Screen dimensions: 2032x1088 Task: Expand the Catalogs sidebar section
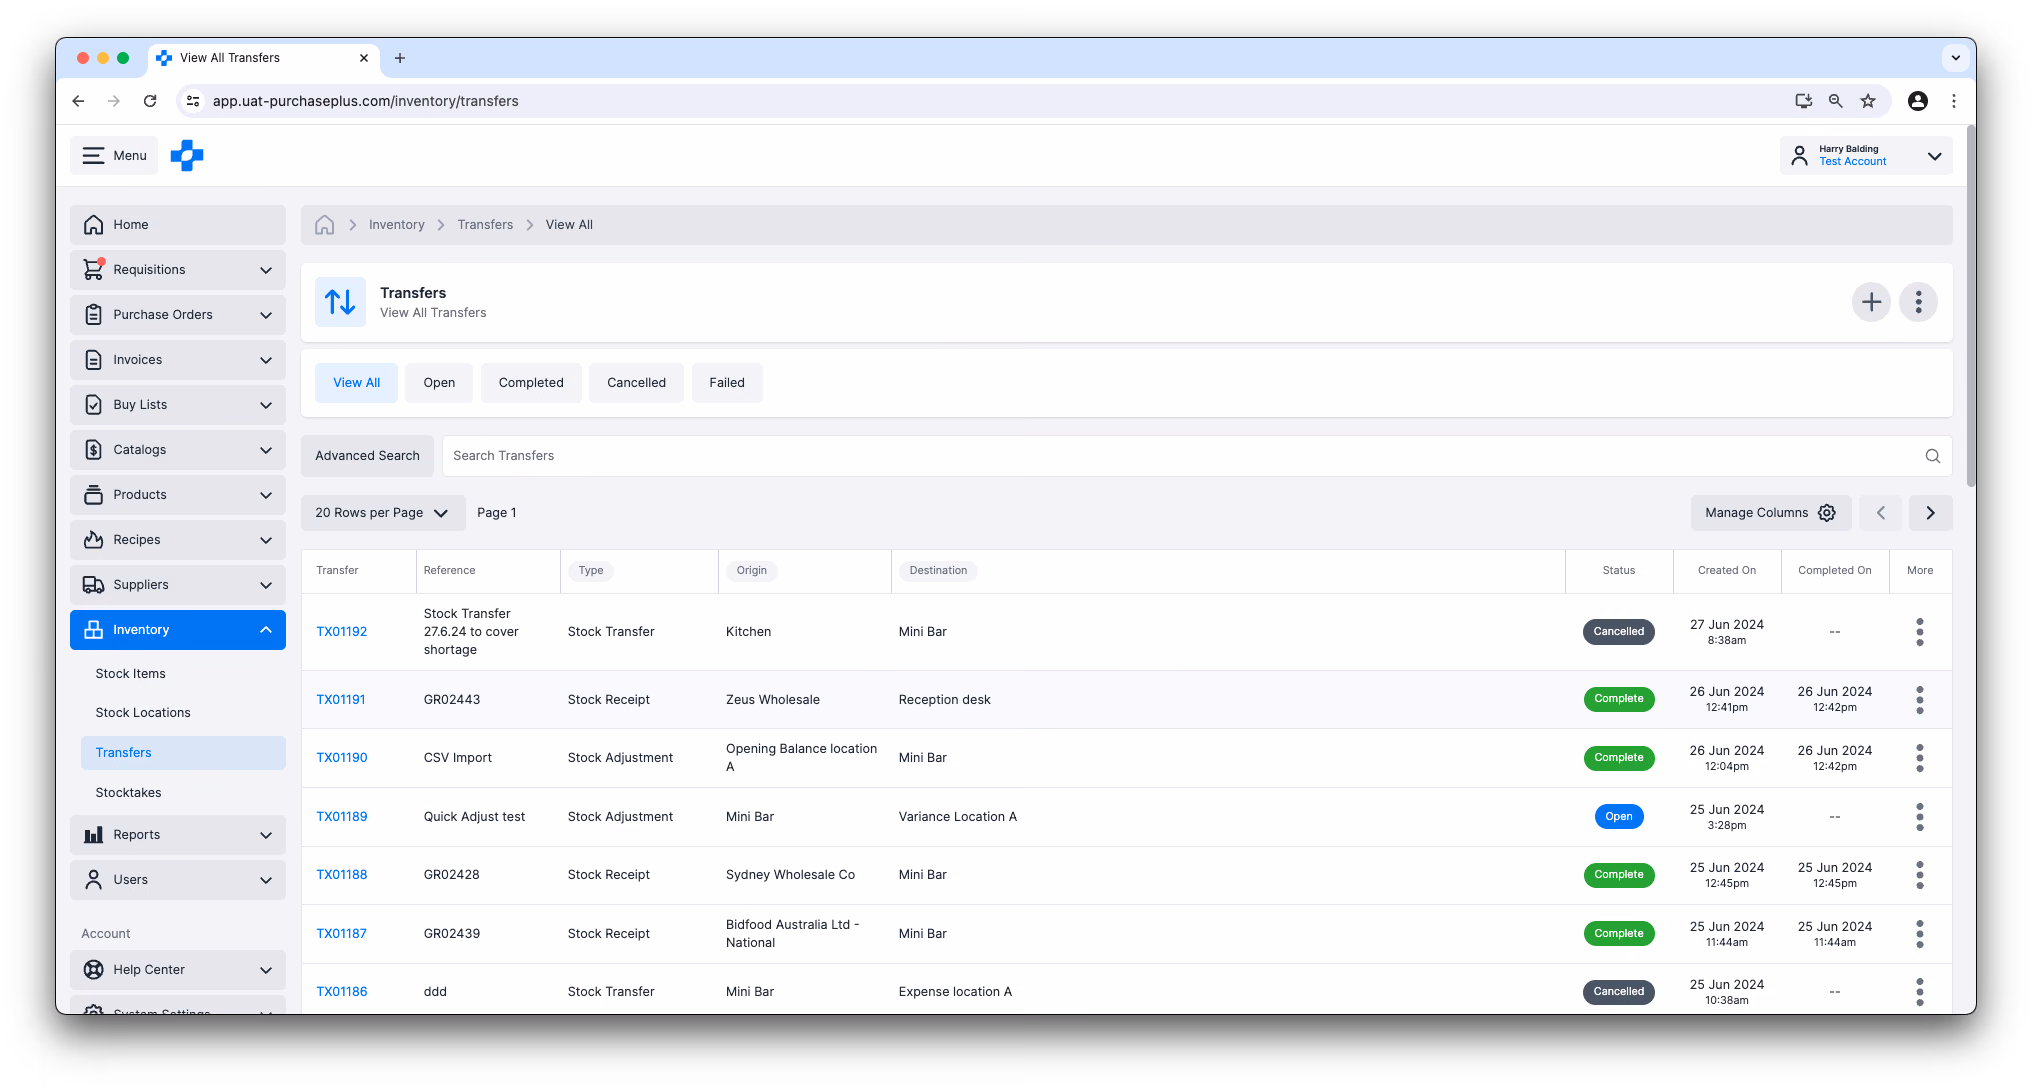tap(178, 450)
